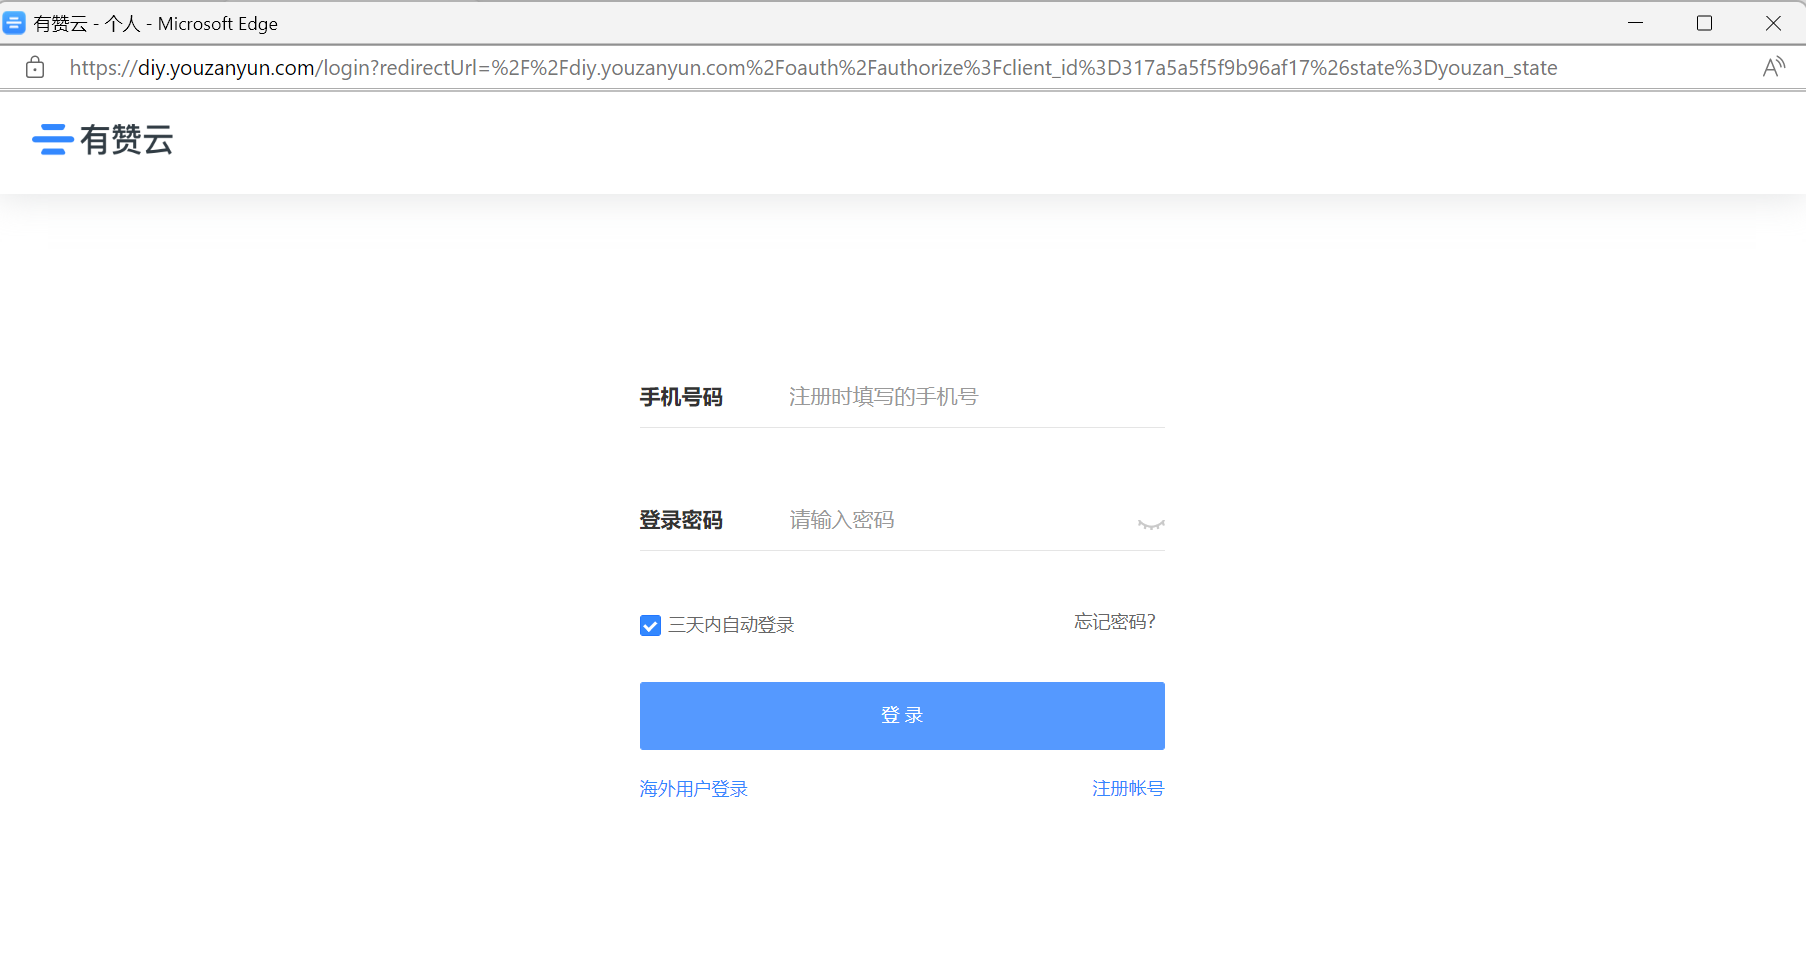Click the 三天内自动登录 label text
The image size is (1806, 974).
point(731,625)
